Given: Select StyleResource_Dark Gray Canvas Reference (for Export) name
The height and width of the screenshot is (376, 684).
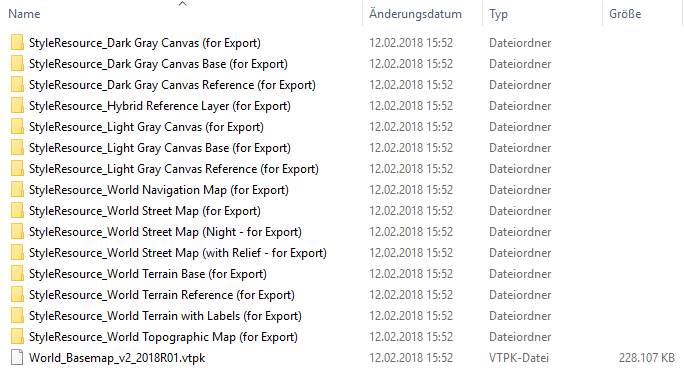Looking at the screenshot, I should tap(172, 85).
